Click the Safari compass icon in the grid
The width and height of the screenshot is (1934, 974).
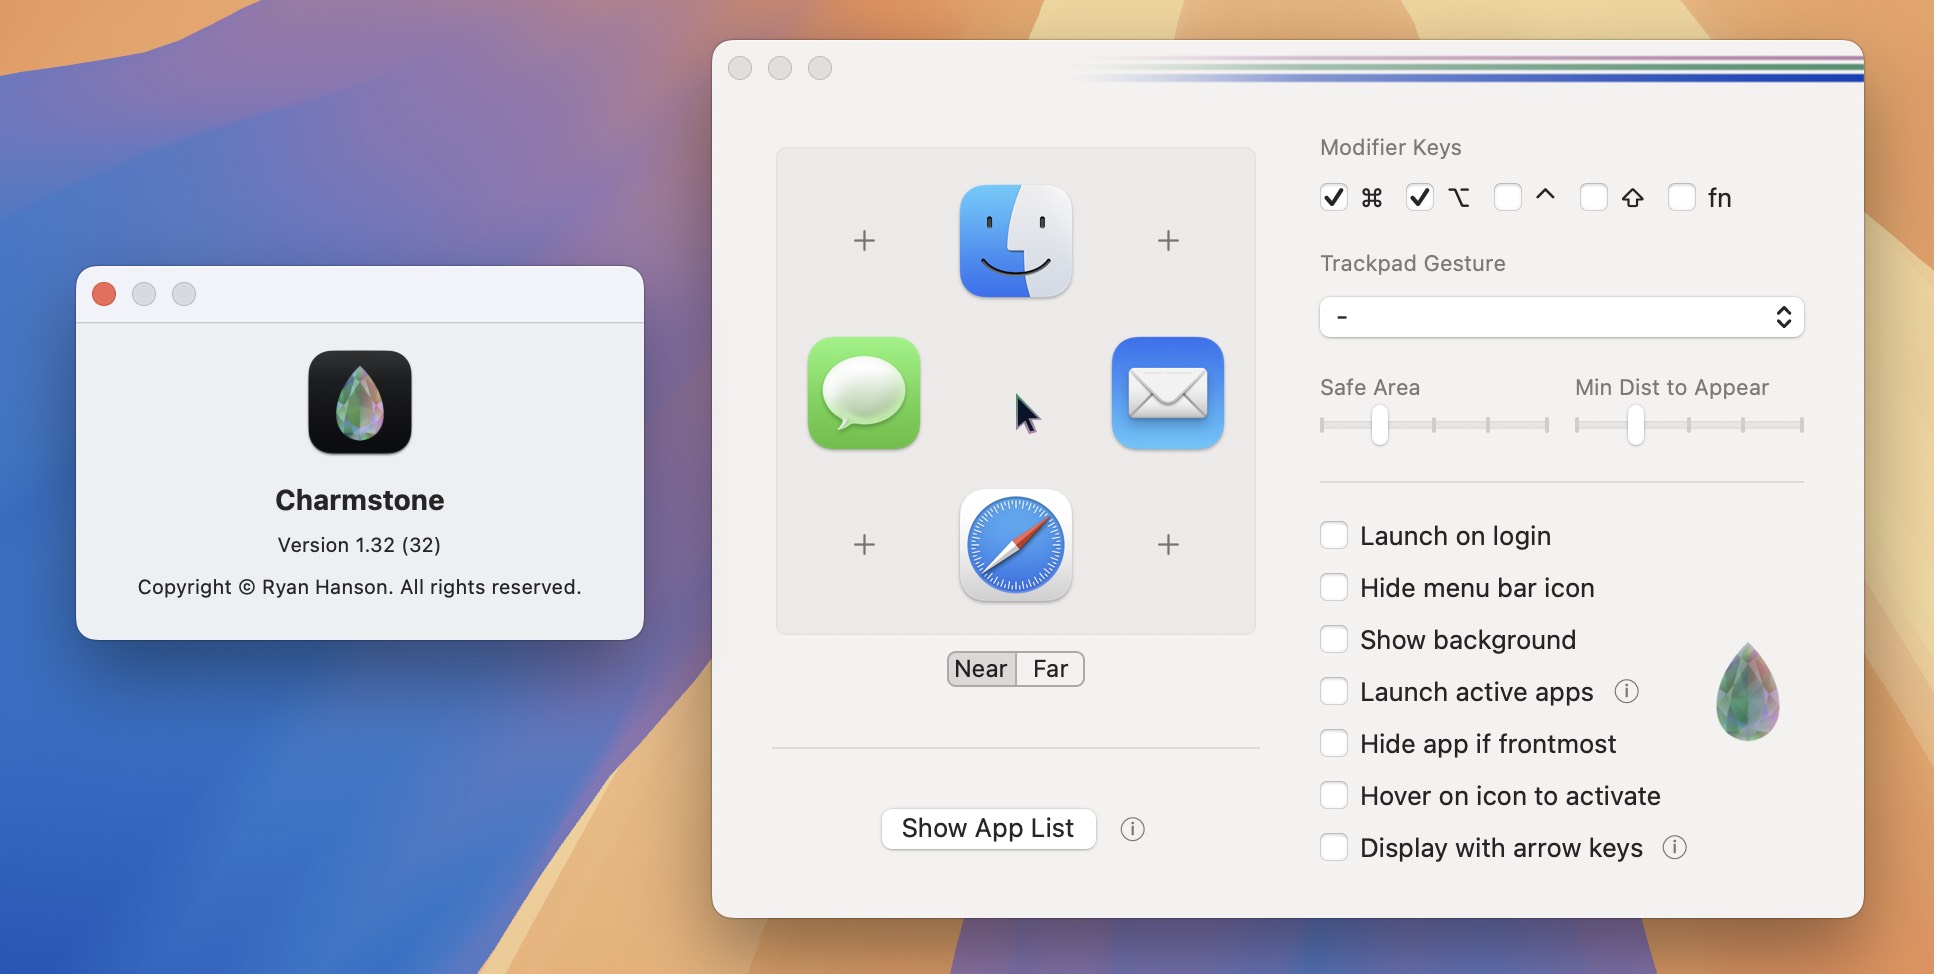tap(1016, 545)
